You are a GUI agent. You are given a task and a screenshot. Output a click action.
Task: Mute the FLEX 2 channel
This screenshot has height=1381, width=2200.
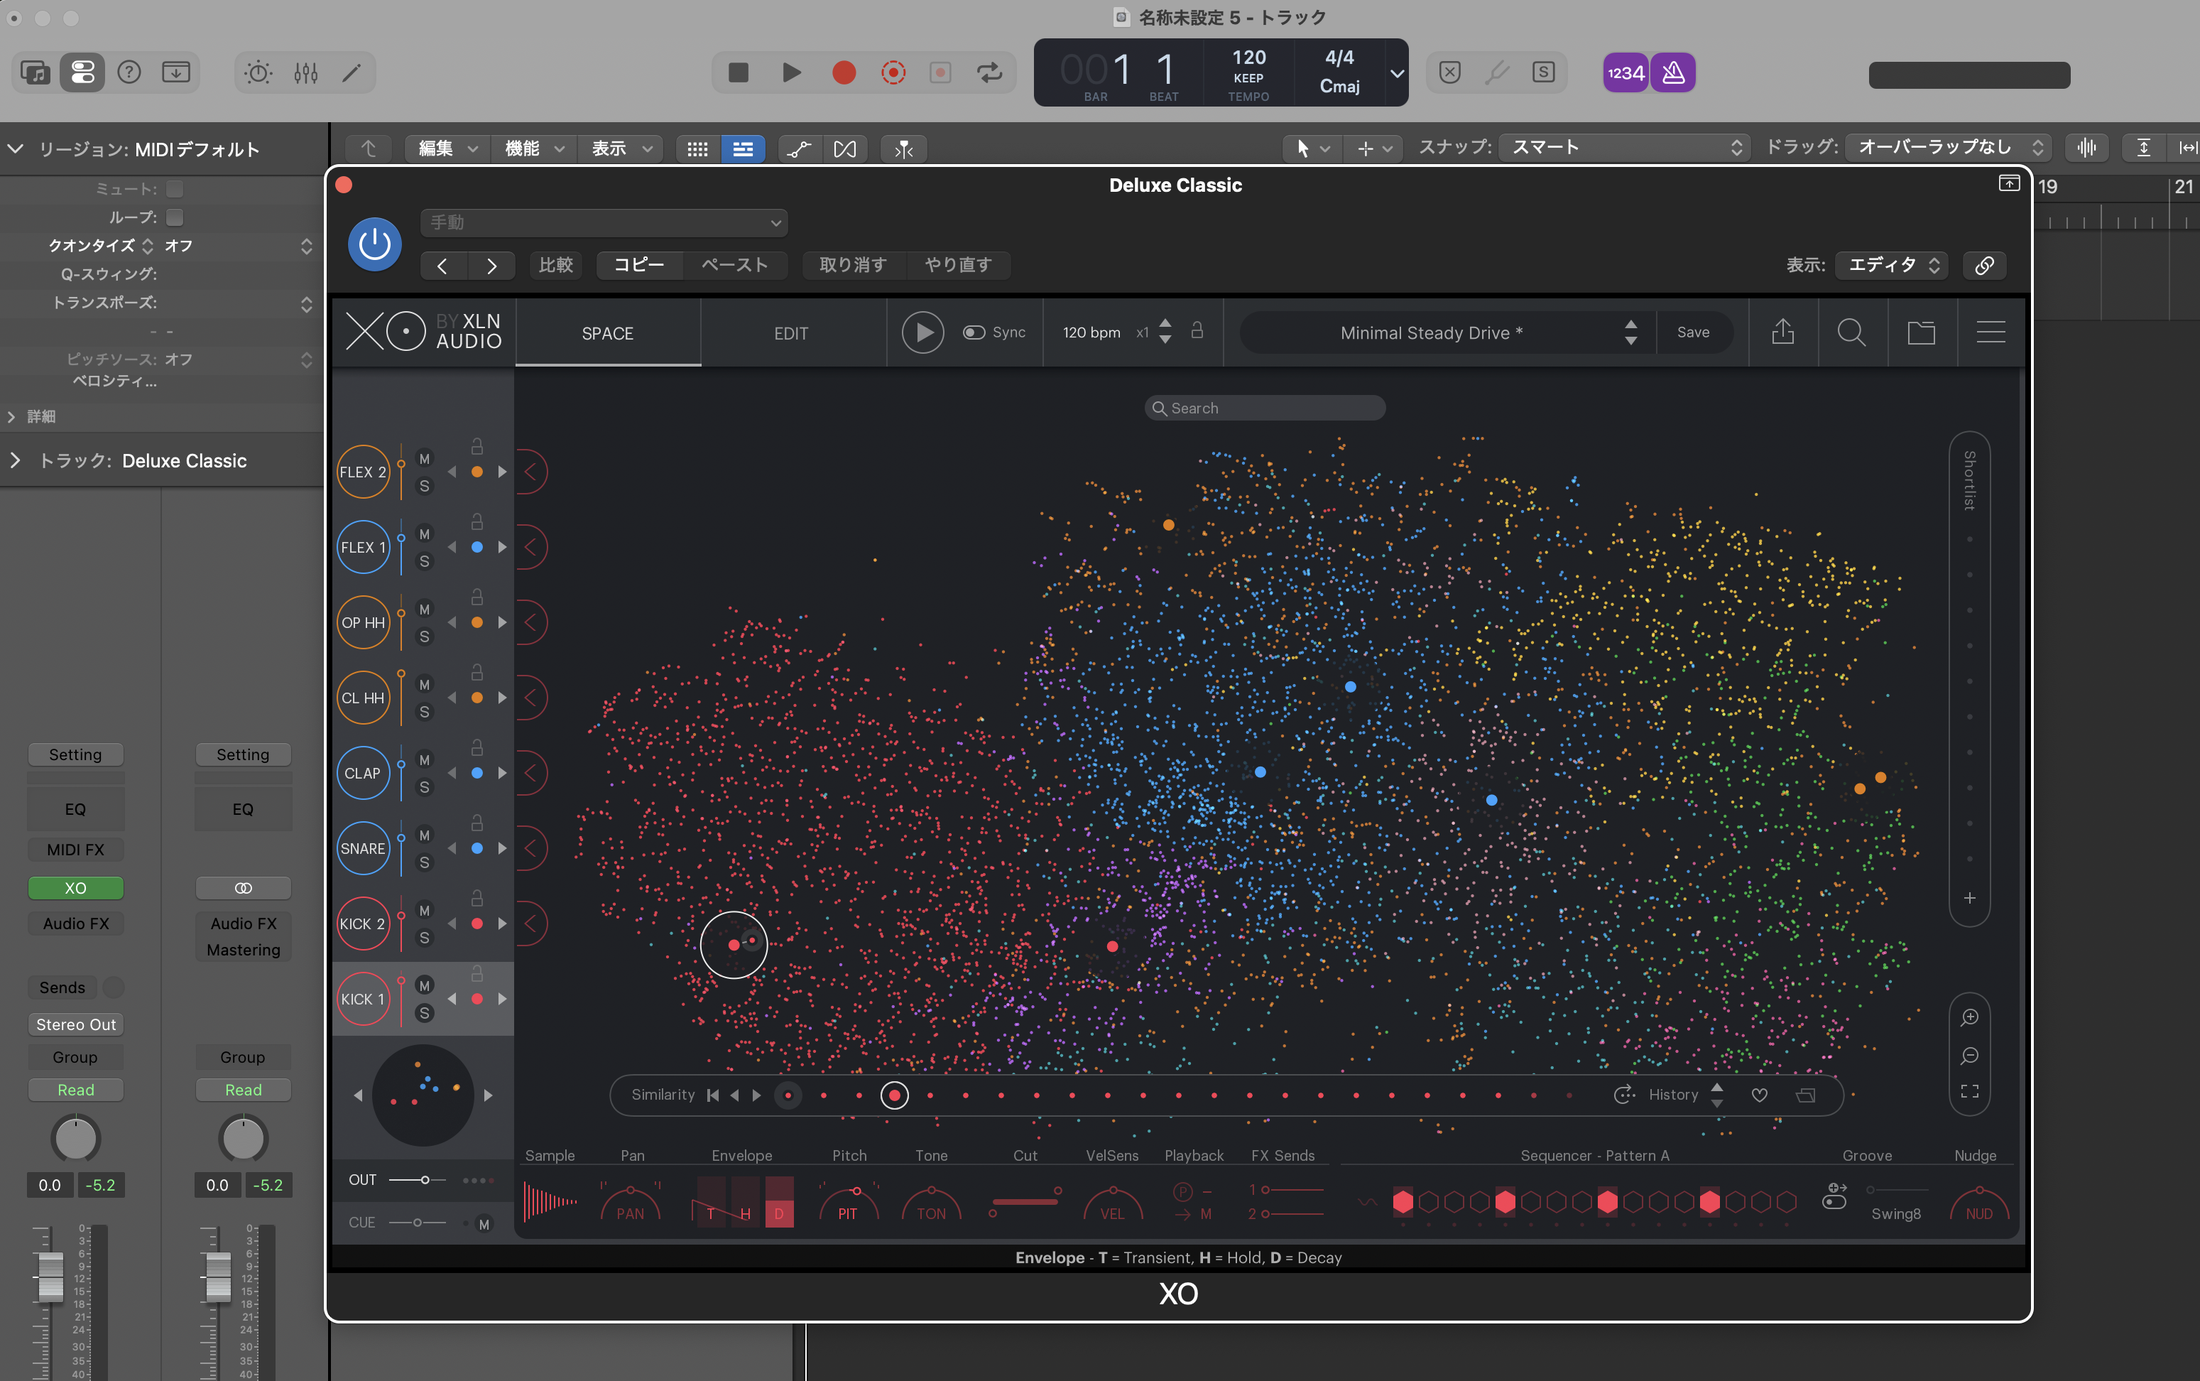coord(424,458)
